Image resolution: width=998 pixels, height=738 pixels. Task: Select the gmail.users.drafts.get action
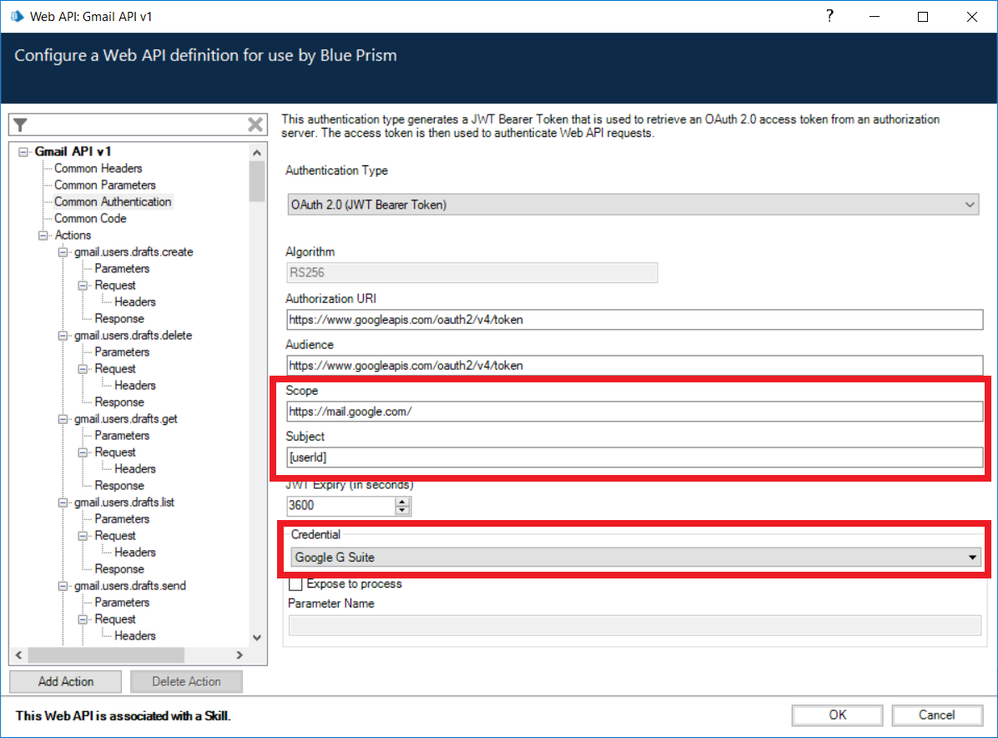coord(126,419)
